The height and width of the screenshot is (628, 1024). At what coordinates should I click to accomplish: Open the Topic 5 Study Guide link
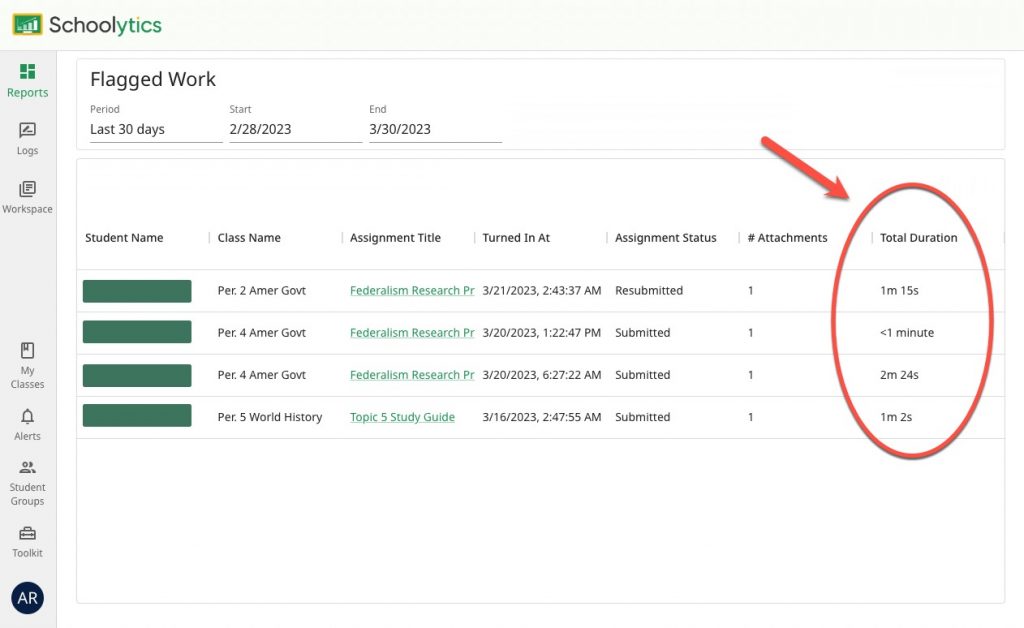coord(402,417)
